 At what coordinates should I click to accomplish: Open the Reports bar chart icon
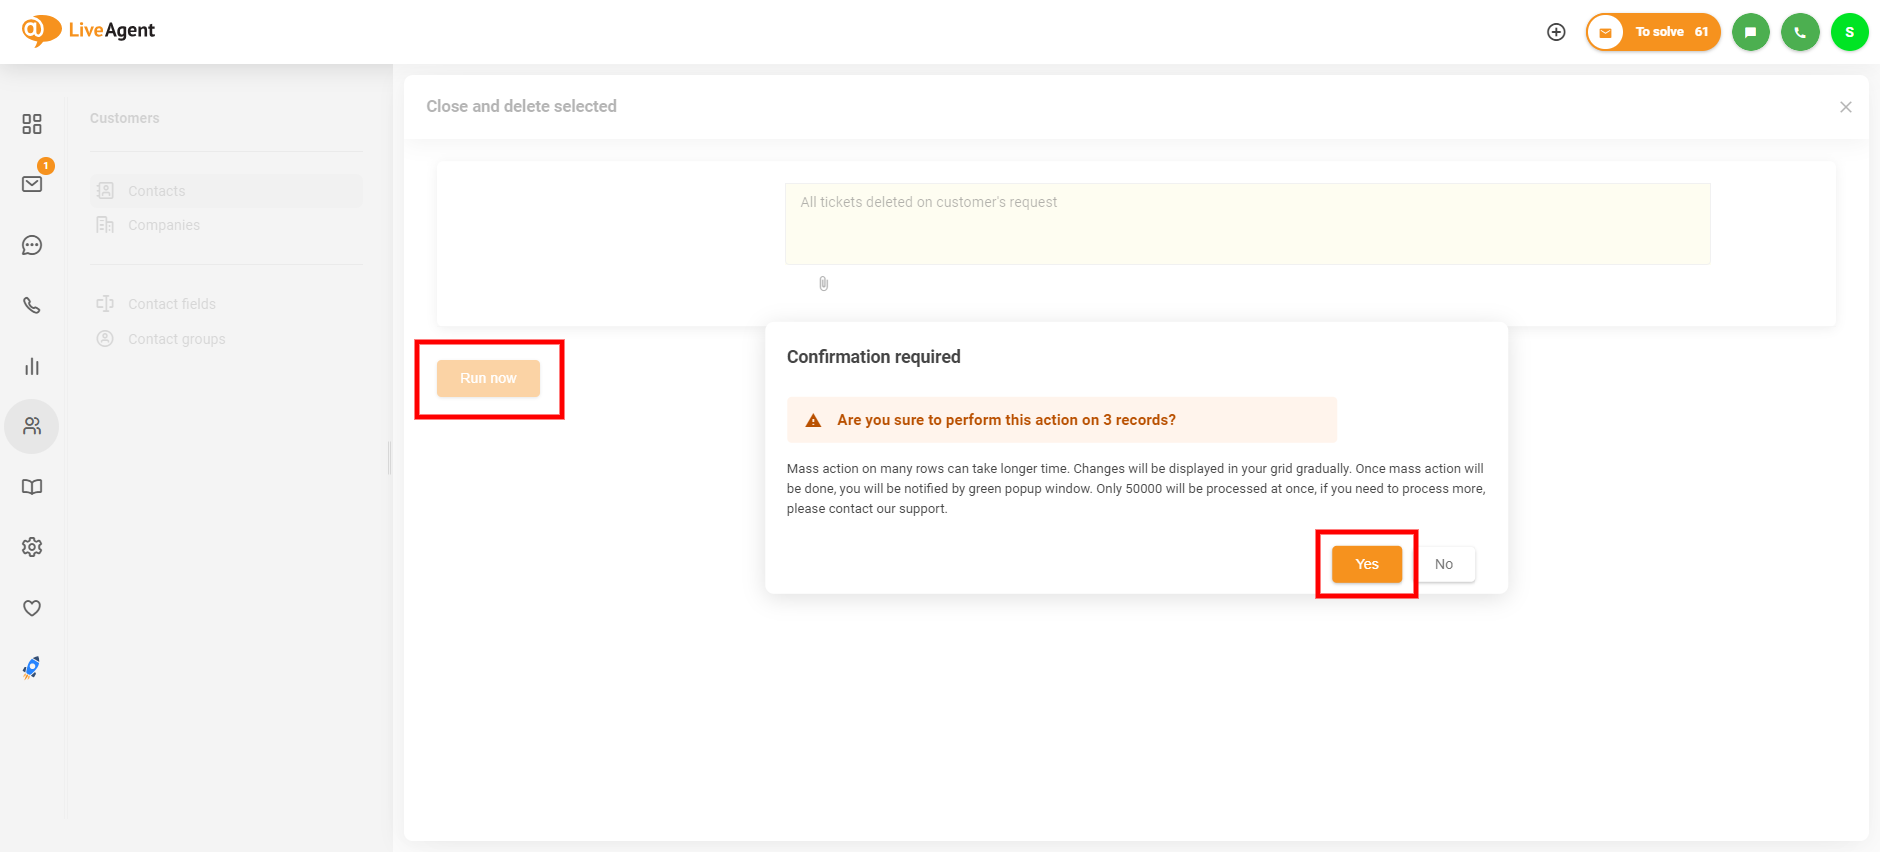[x=32, y=366]
